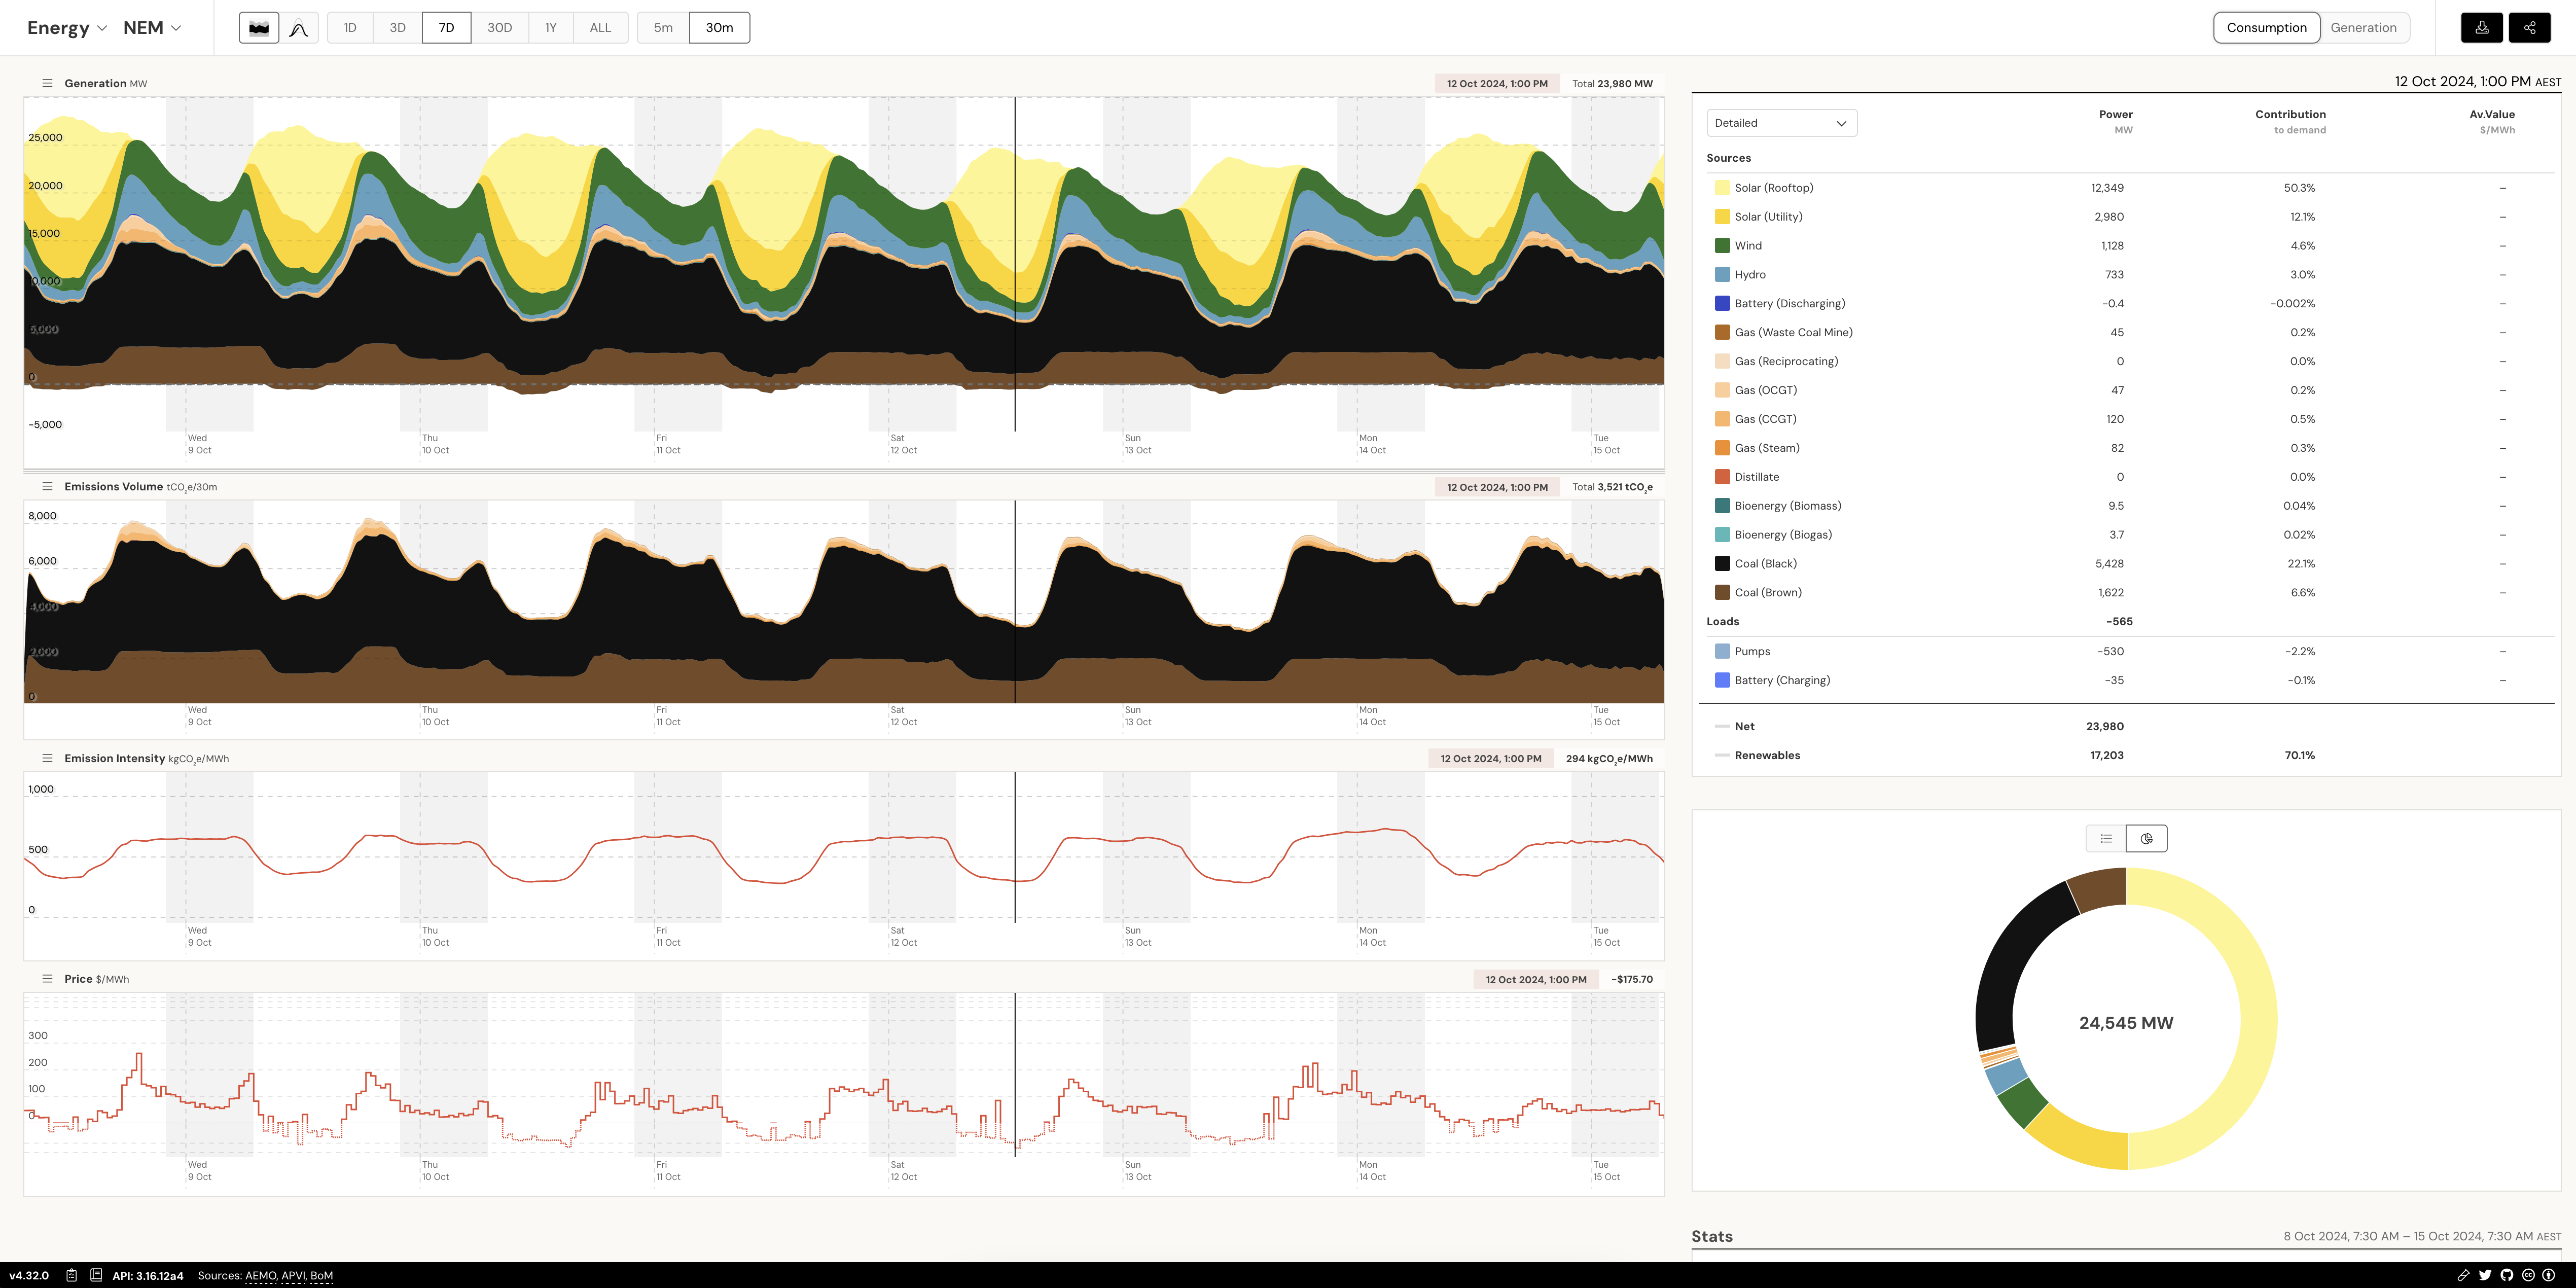Select the 7D range tab

click(447, 28)
